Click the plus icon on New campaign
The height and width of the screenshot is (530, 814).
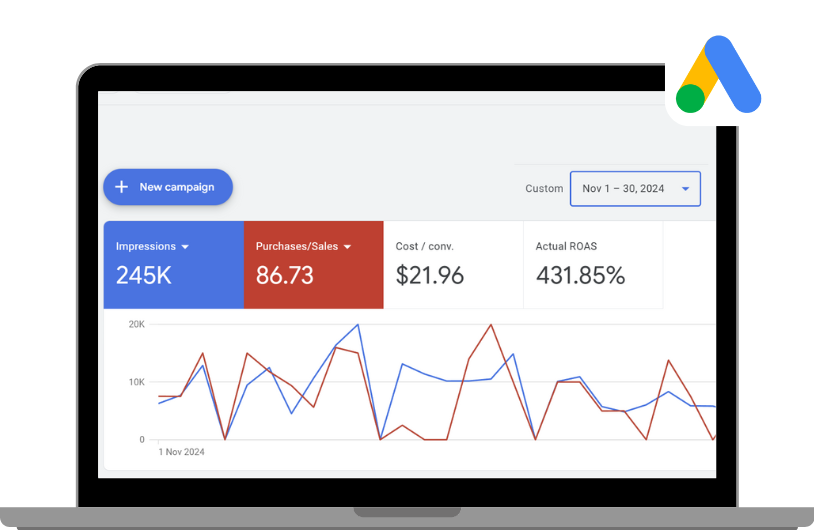tap(121, 187)
